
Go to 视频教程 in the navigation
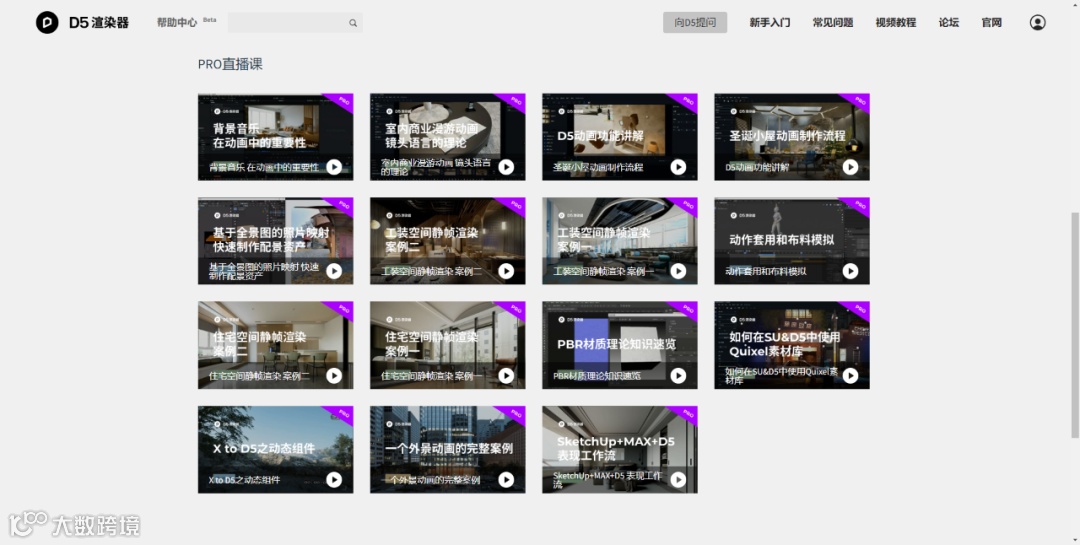pos(895,23)
